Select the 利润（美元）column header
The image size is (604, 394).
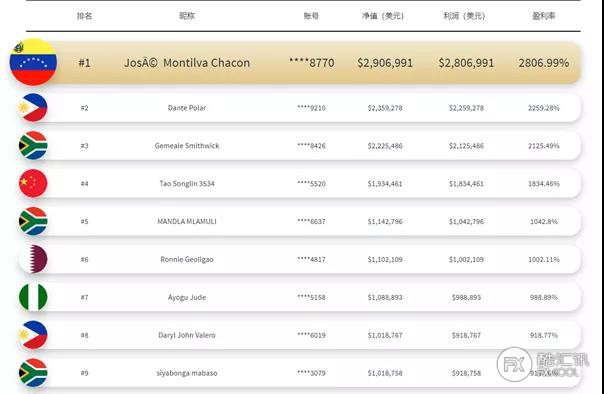(x=464, y=16)
